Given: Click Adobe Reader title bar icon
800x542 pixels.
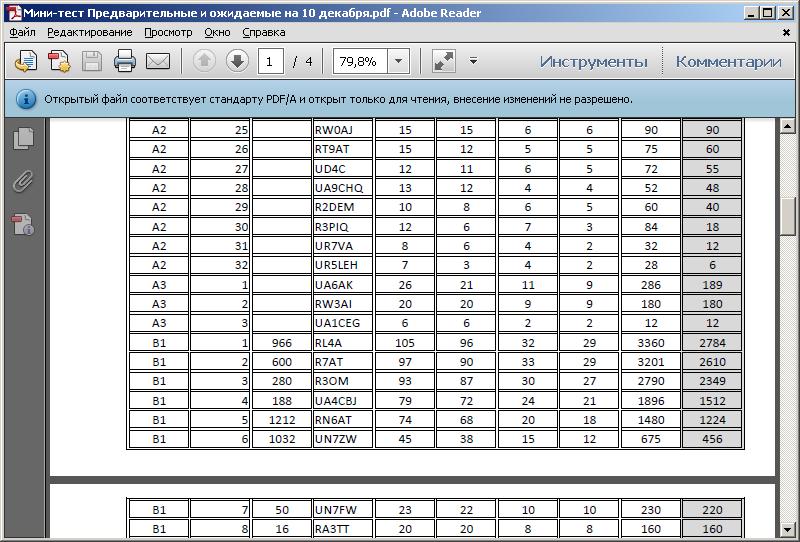Looking at the screenshot, I should point(16,13).
